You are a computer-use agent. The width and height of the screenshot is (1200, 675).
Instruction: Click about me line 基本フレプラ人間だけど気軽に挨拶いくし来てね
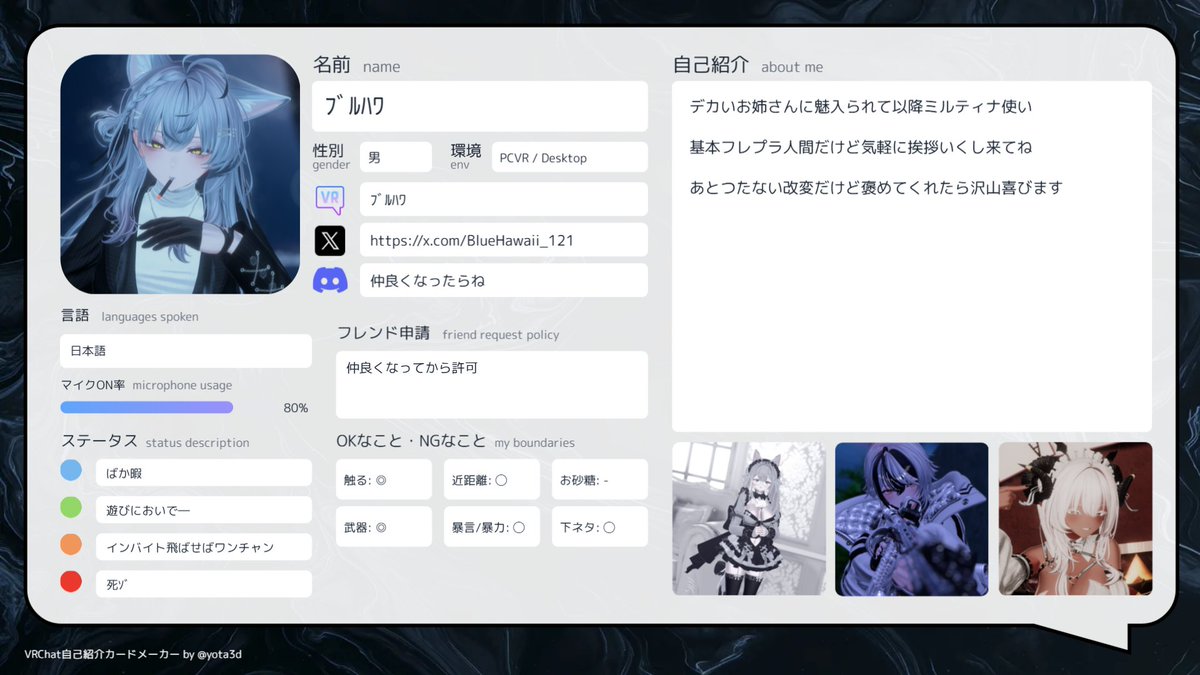(x=861, y=147)
